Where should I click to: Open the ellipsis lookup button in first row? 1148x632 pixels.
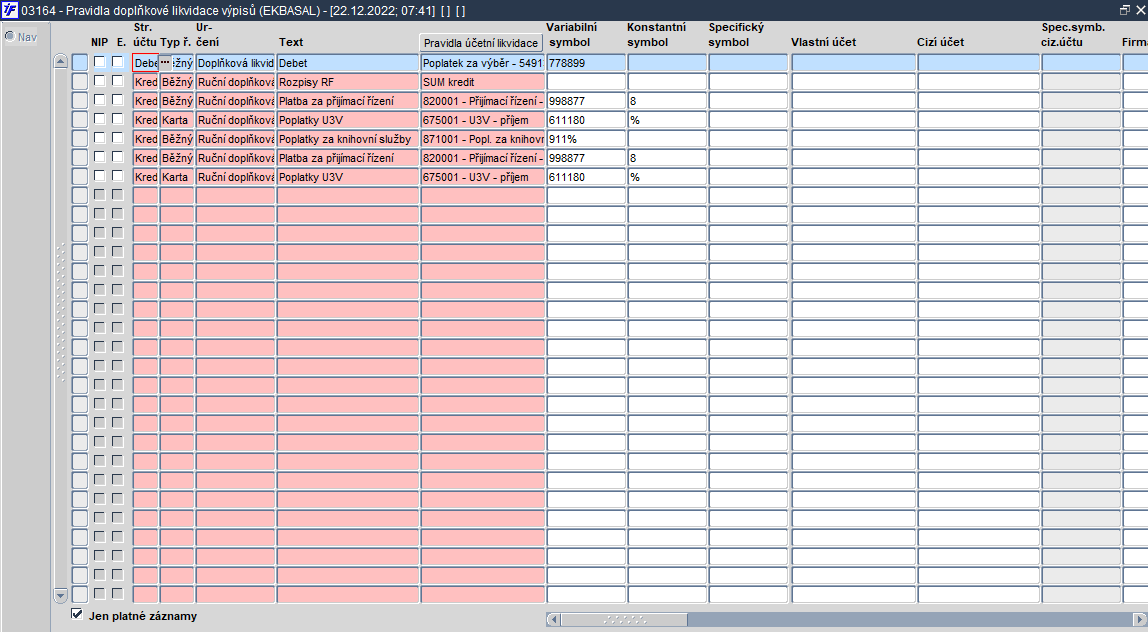pyautogui.click(x=165, y=63)
